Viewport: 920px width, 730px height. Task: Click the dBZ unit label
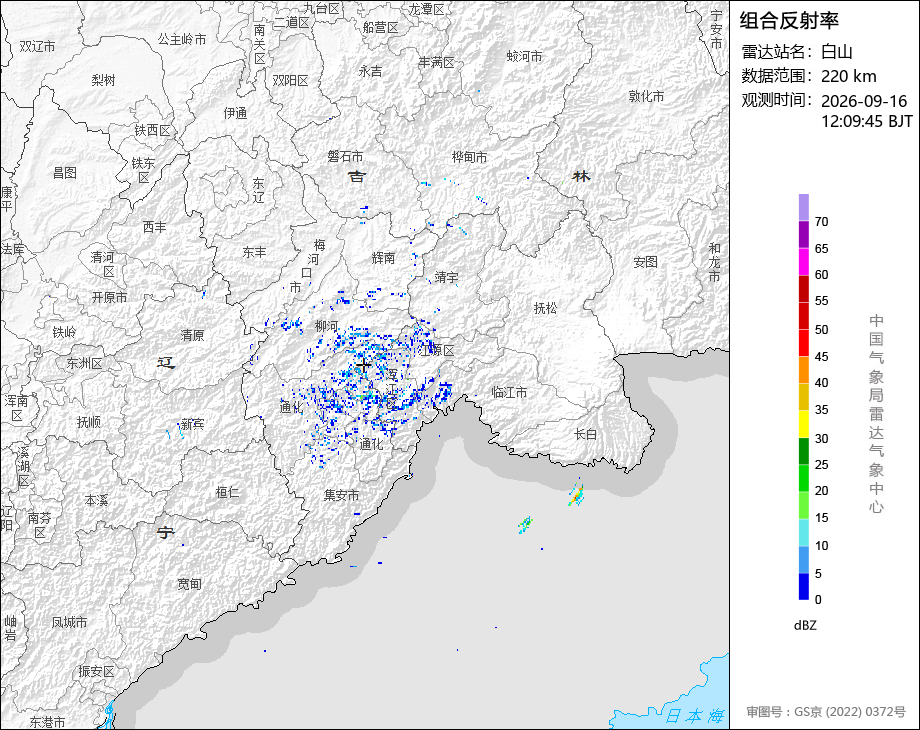(x=805, y=626)
